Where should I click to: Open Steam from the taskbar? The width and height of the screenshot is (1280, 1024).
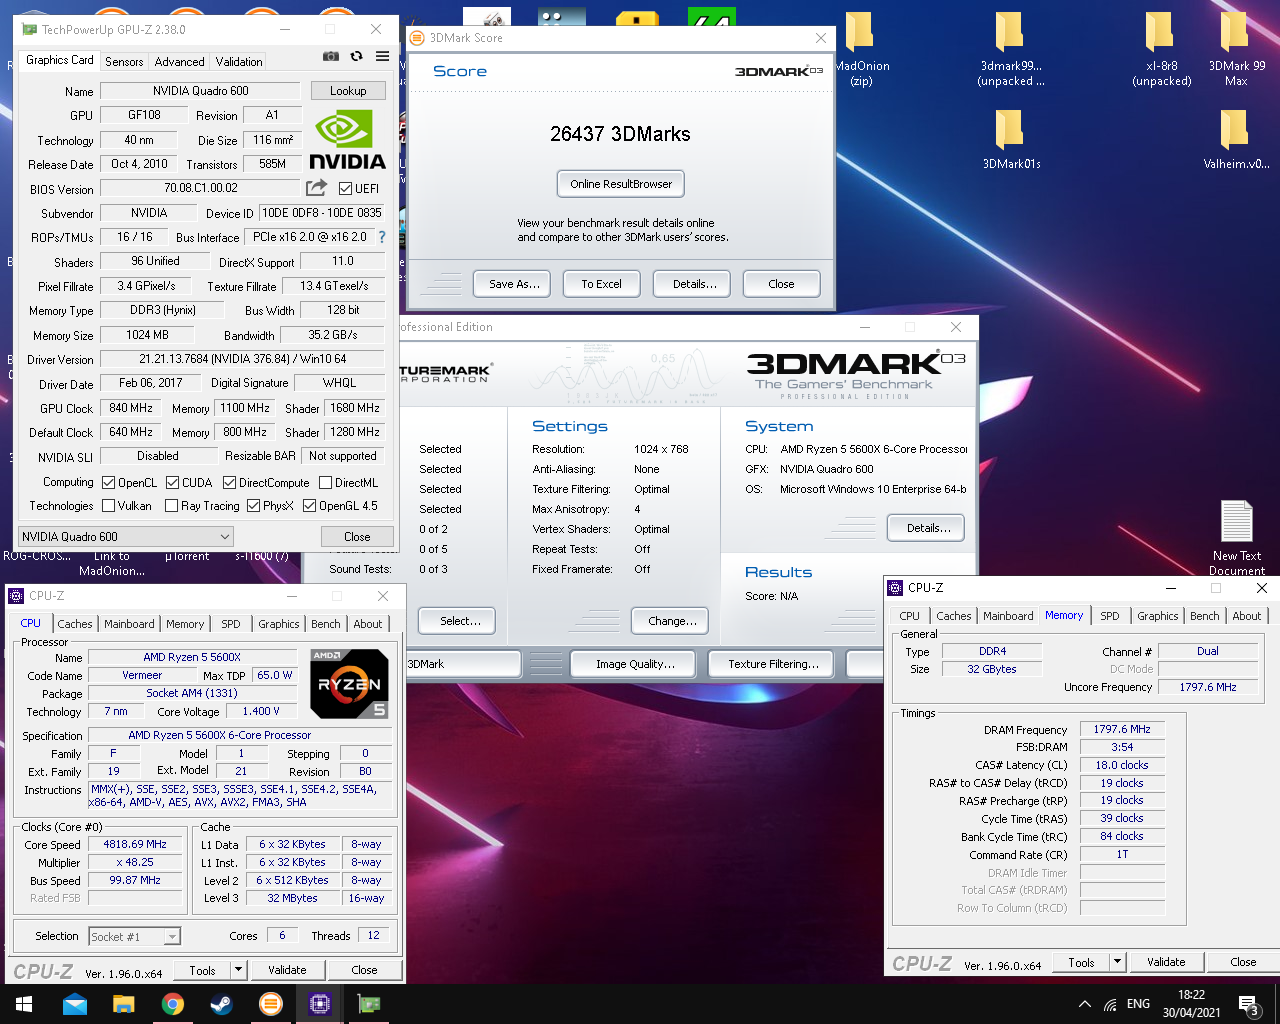click(x=221, y=1004)
